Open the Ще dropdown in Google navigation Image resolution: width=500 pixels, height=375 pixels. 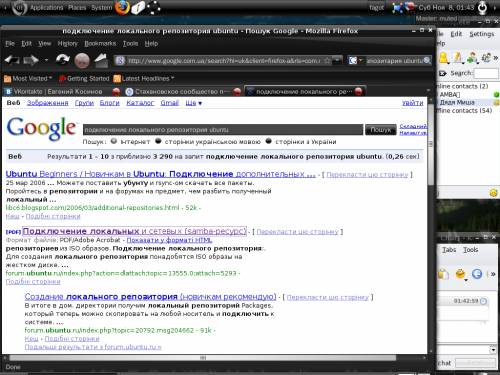click(x=194, y=103)
